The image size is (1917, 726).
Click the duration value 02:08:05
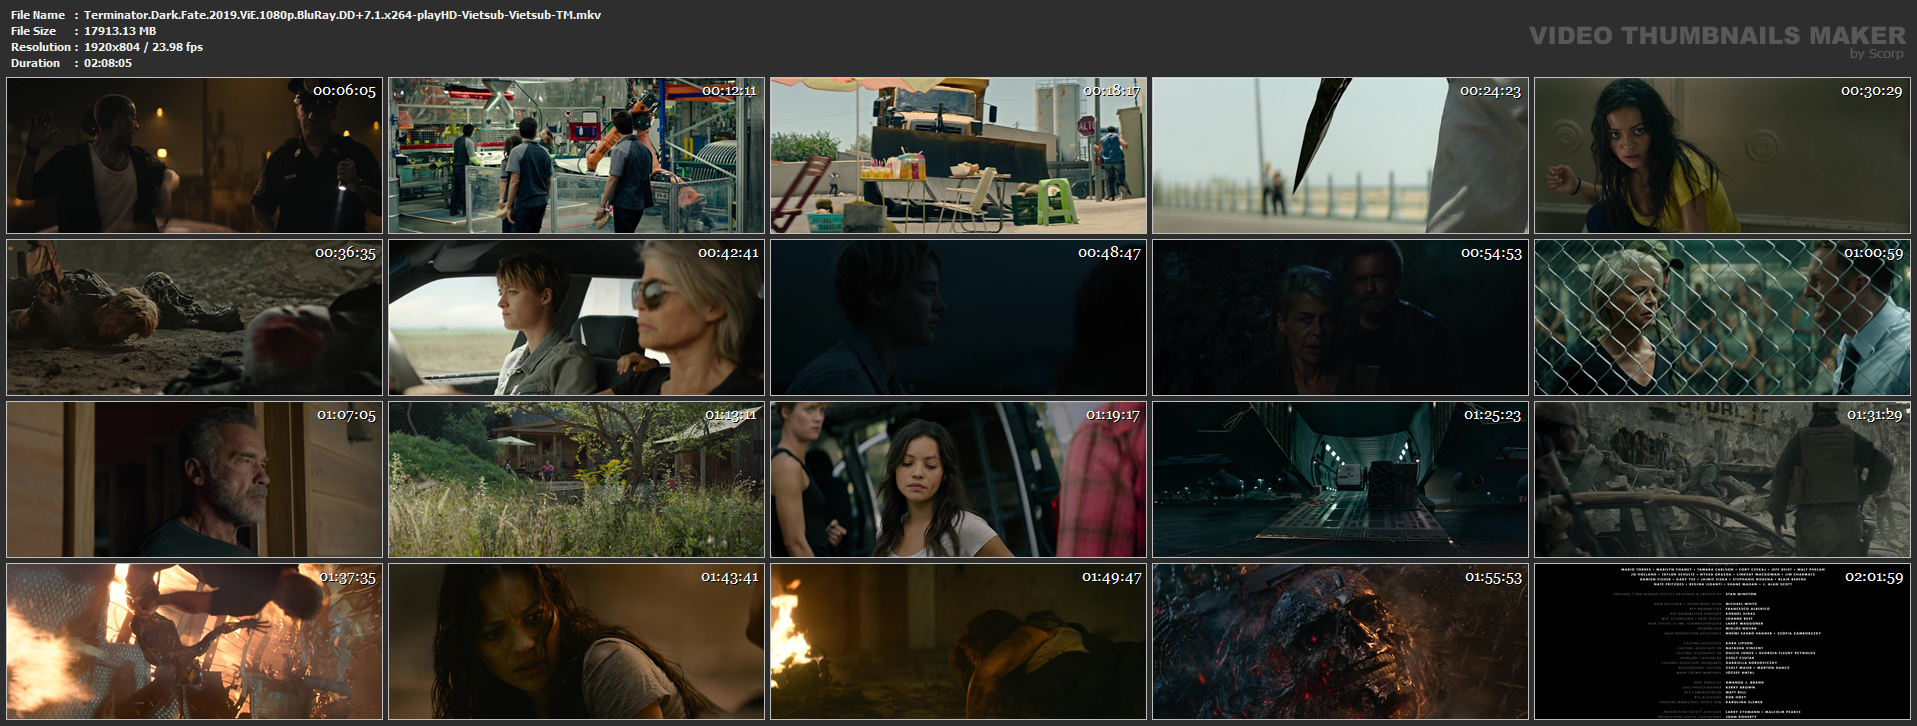click(x=108, y=63)
